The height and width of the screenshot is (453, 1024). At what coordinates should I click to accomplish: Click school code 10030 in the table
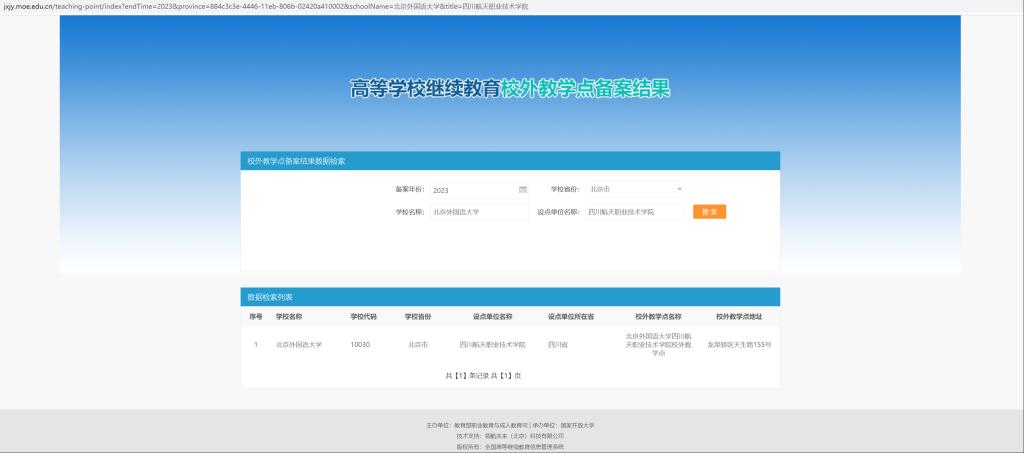click(x=360, y=345)
